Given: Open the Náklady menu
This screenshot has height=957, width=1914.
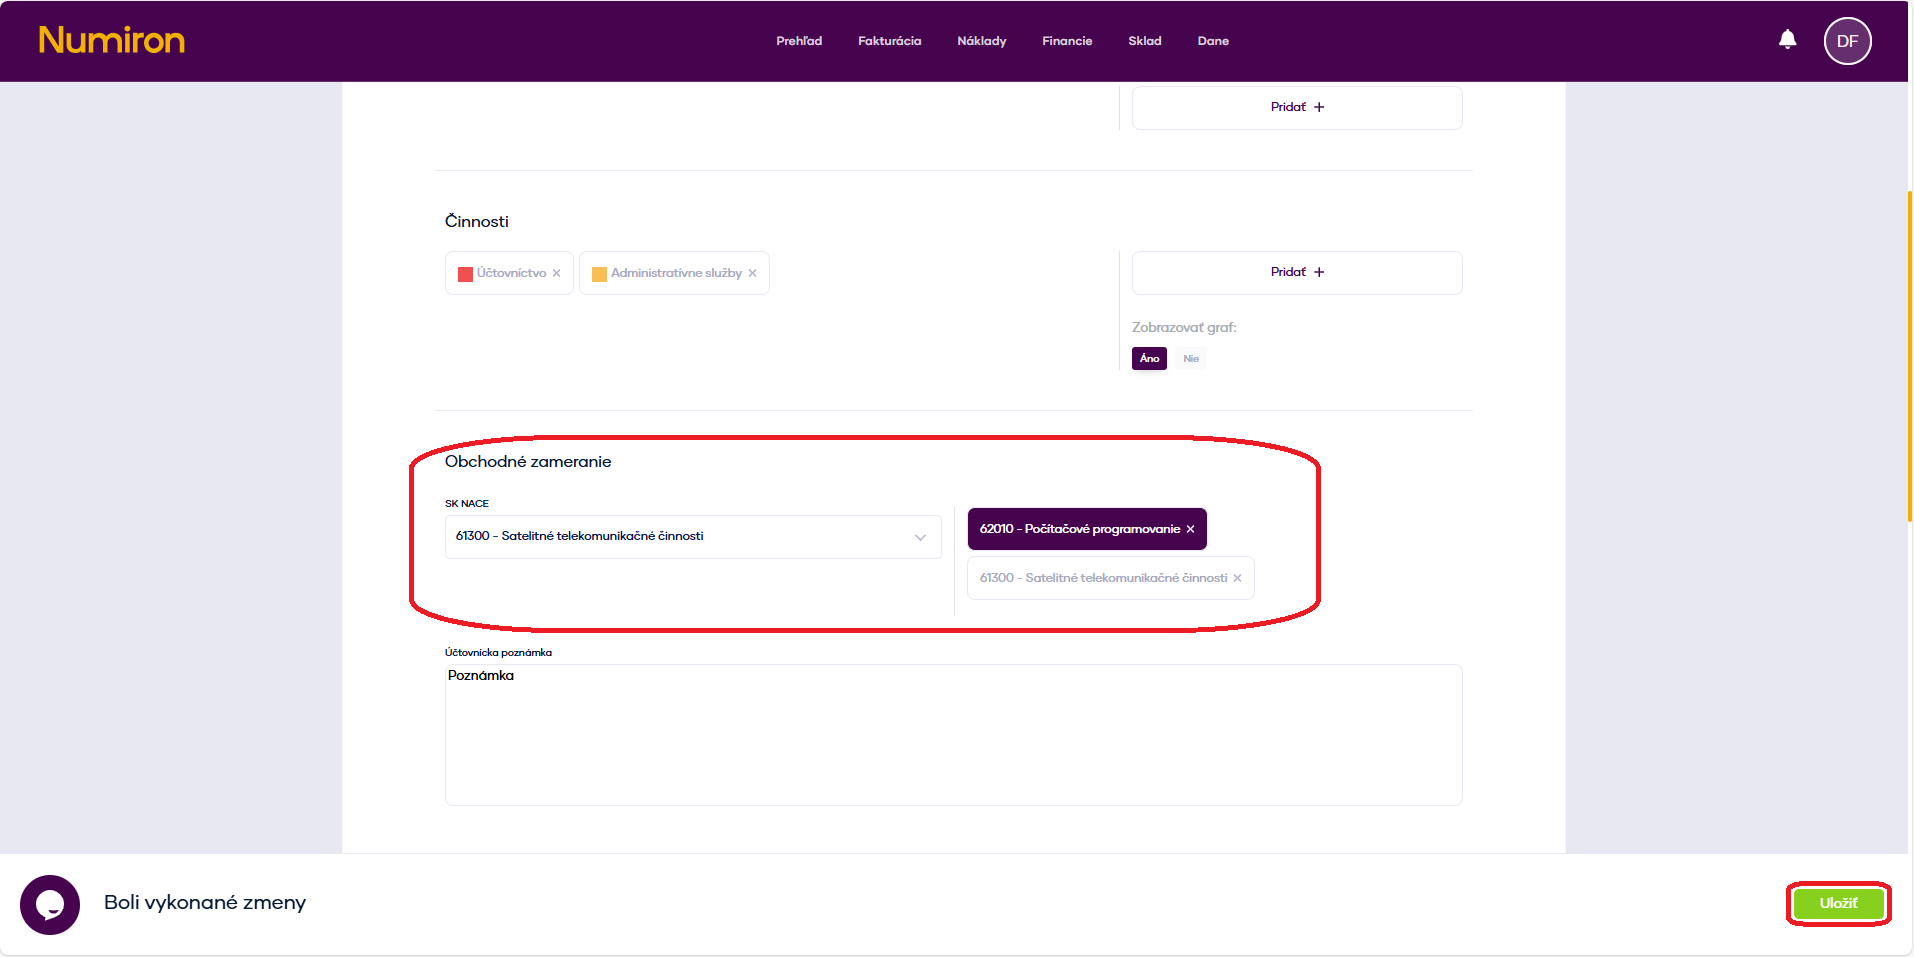Looking at the screenshot, I should [x=981, y=41].
